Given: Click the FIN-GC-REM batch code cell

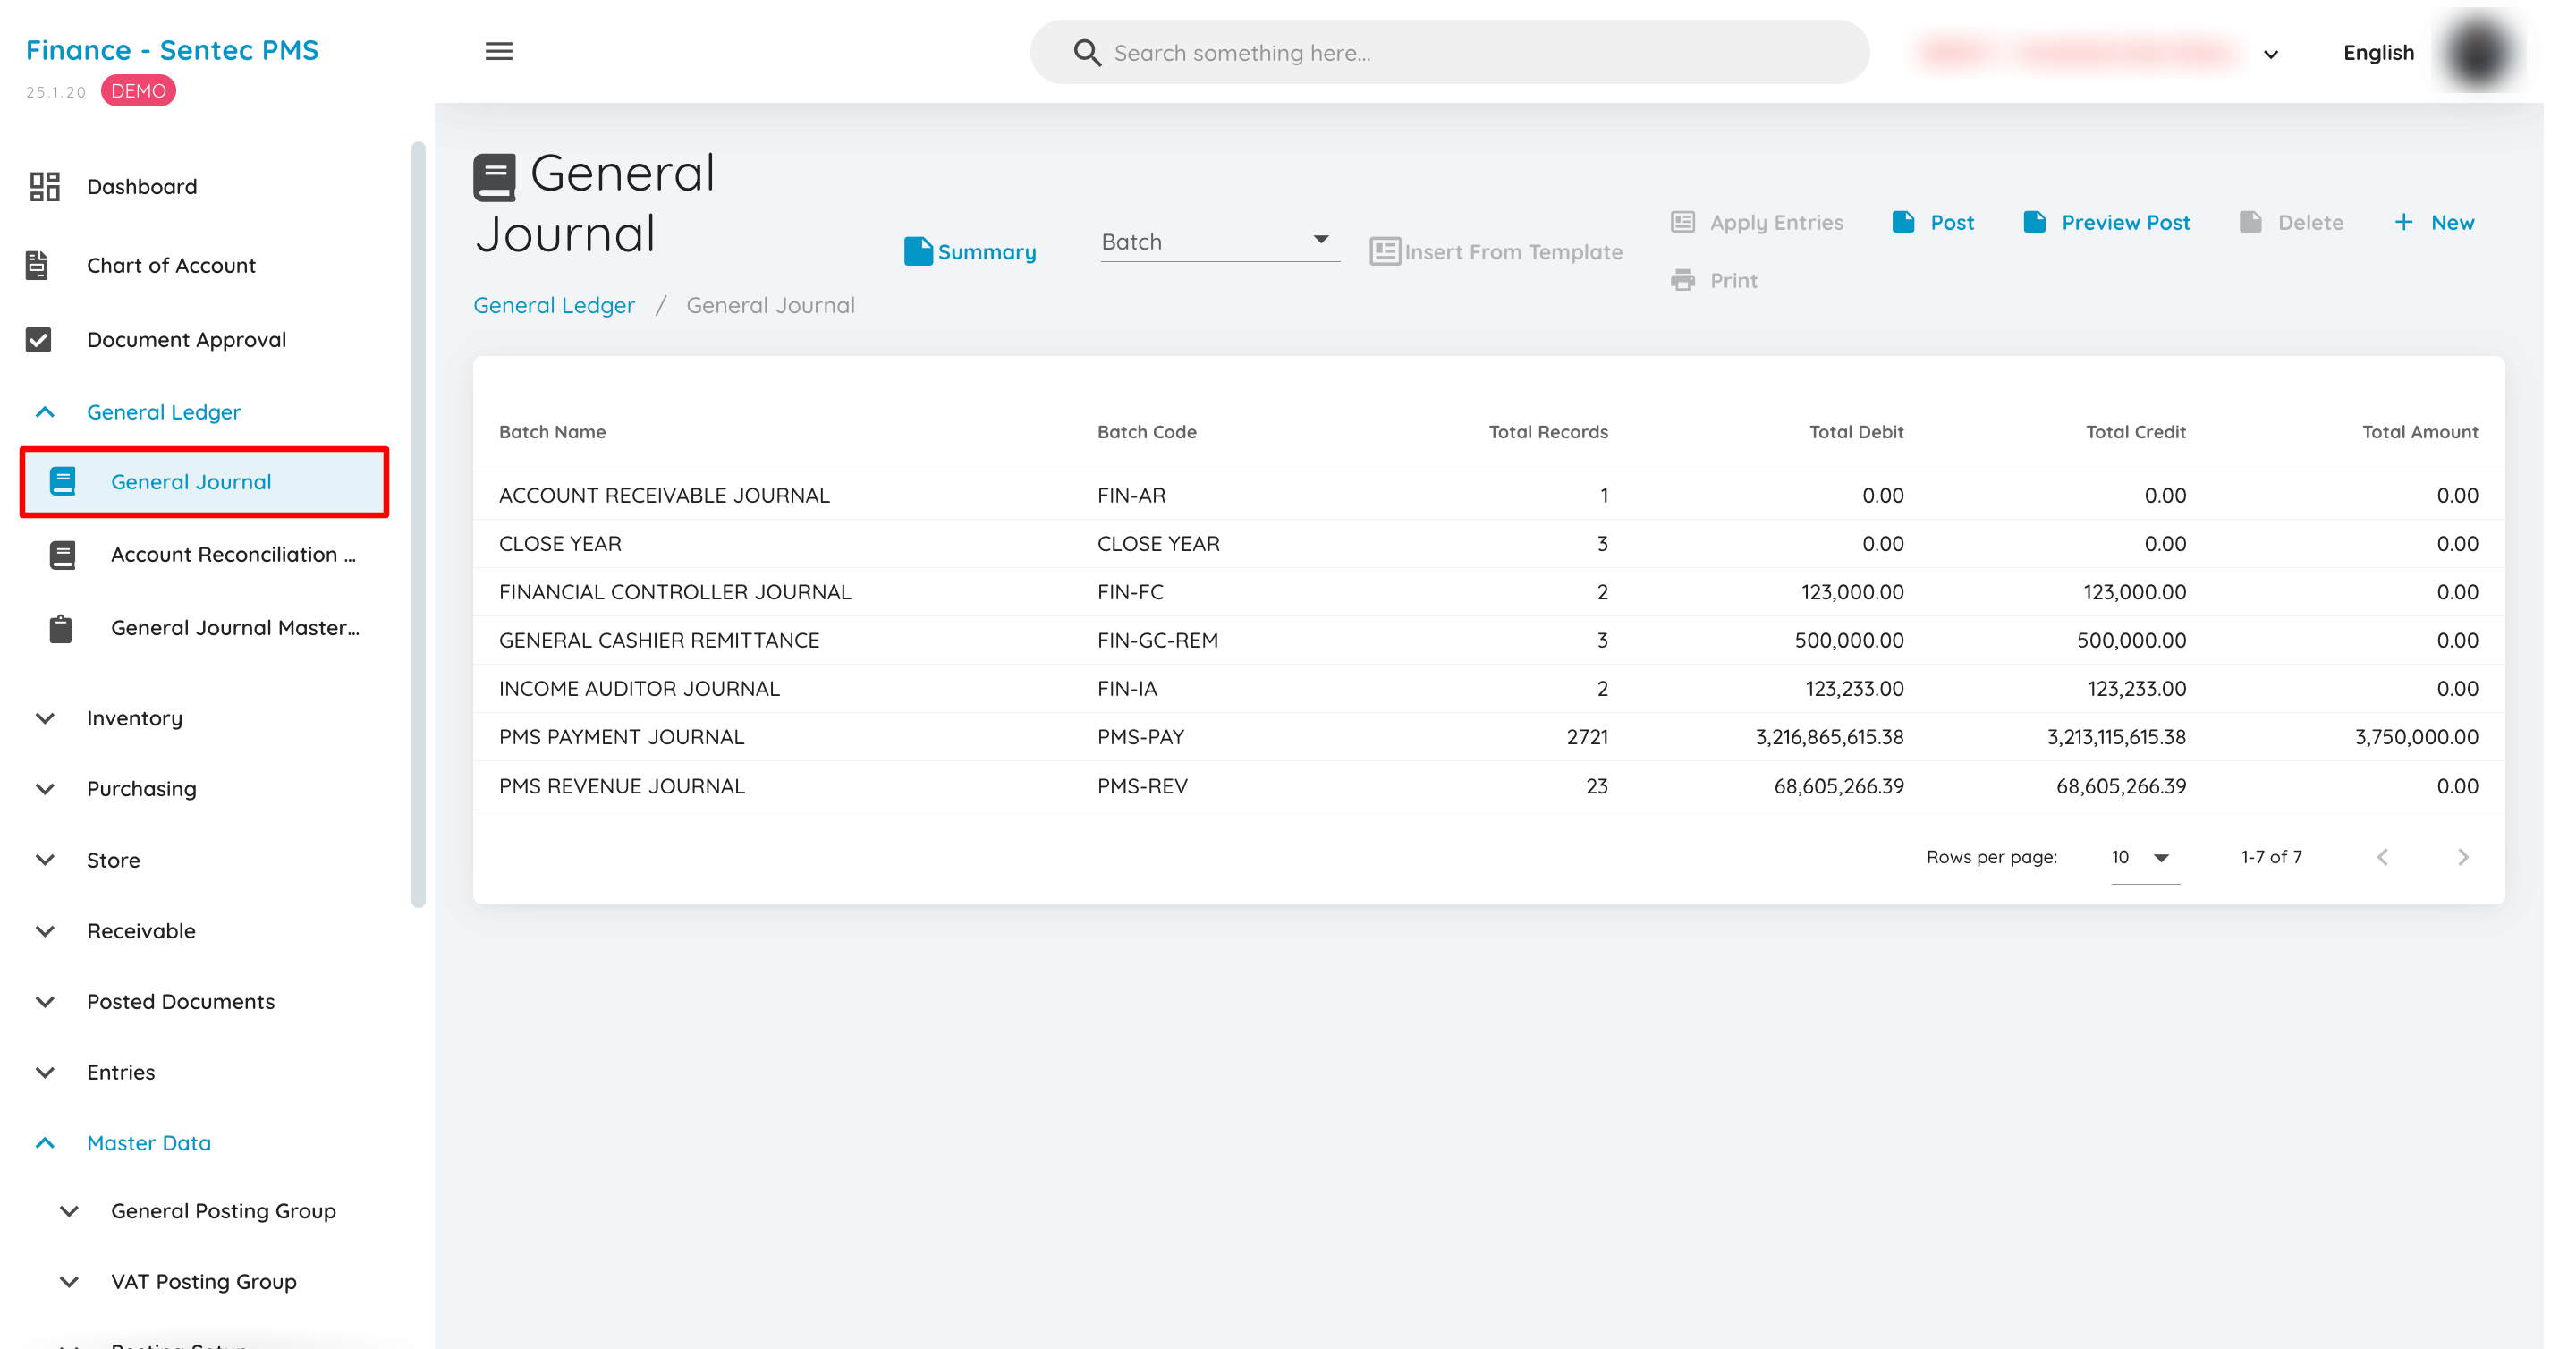Looking at the screenshot, I should click(1157, 640).
